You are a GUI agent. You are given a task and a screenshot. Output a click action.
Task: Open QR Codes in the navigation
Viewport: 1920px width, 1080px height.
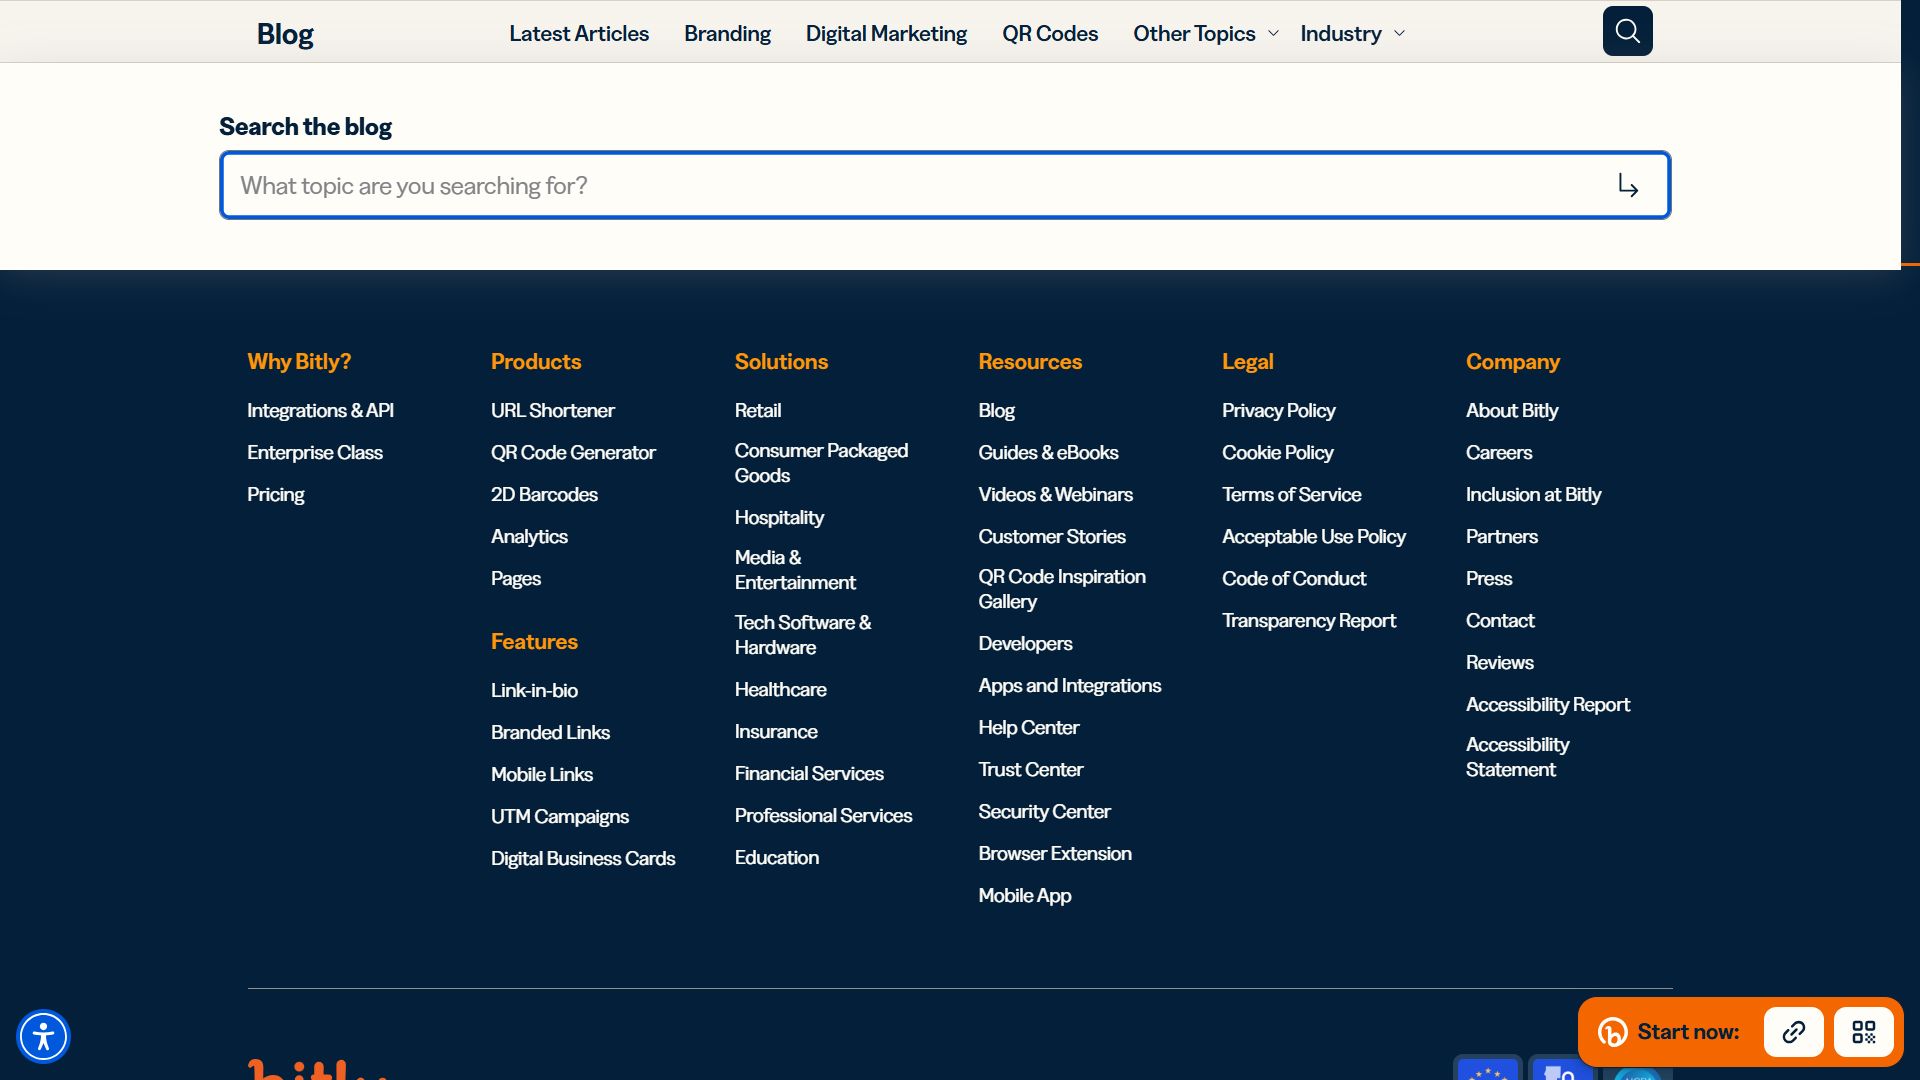click(1050, 33)
